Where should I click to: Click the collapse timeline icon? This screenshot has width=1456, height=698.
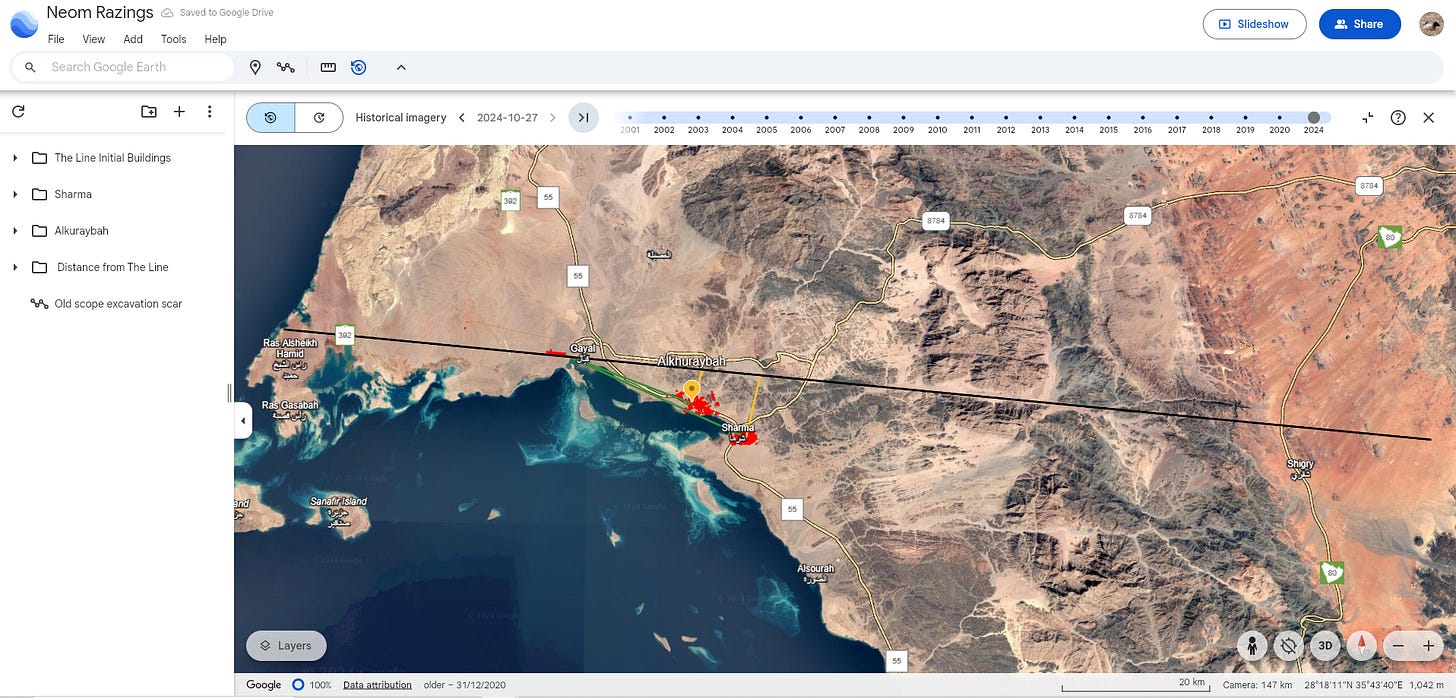click(x=1368, y=117)
